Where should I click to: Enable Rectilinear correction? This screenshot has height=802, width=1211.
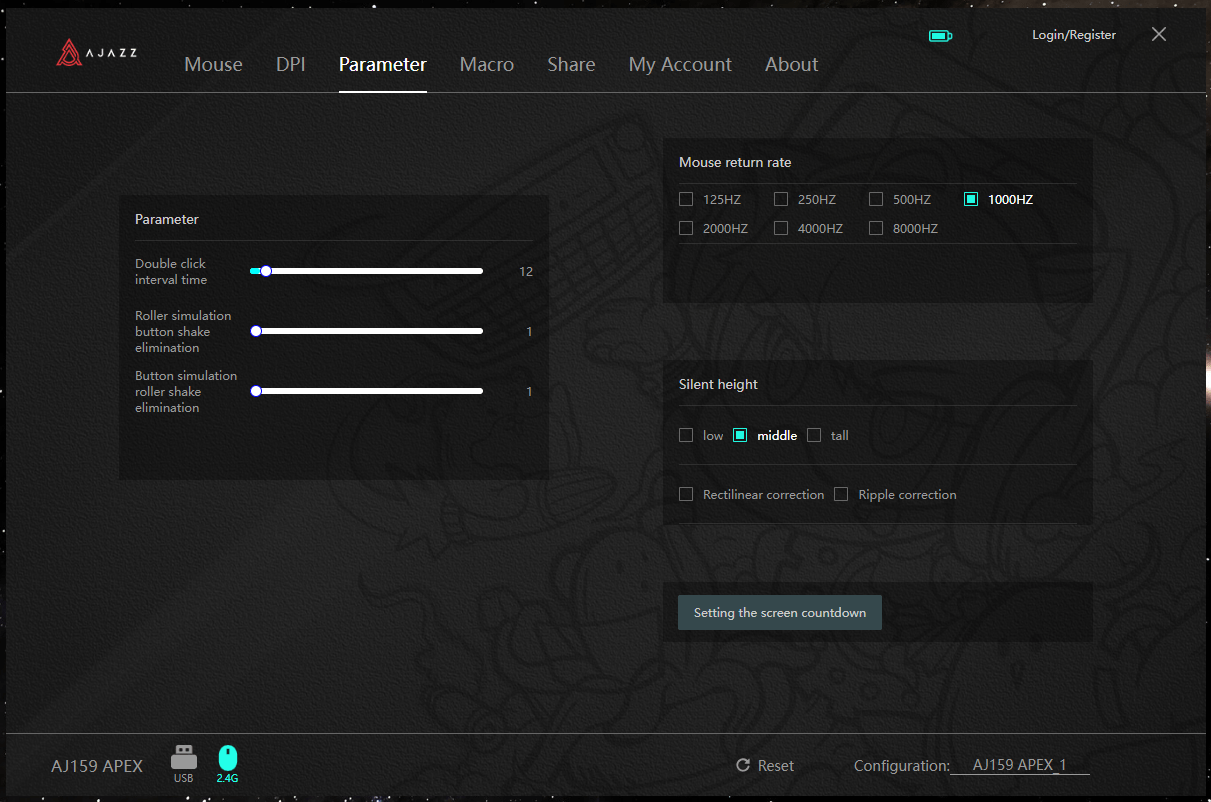686,494
